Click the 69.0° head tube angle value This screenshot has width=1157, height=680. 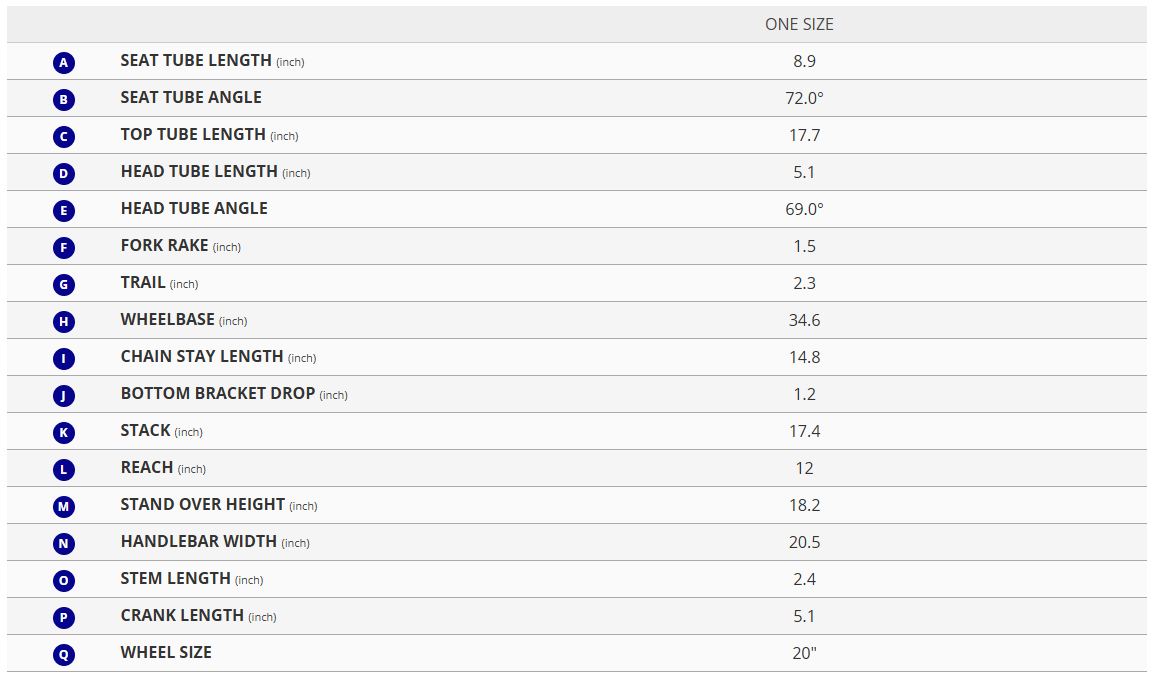point(804,209)
